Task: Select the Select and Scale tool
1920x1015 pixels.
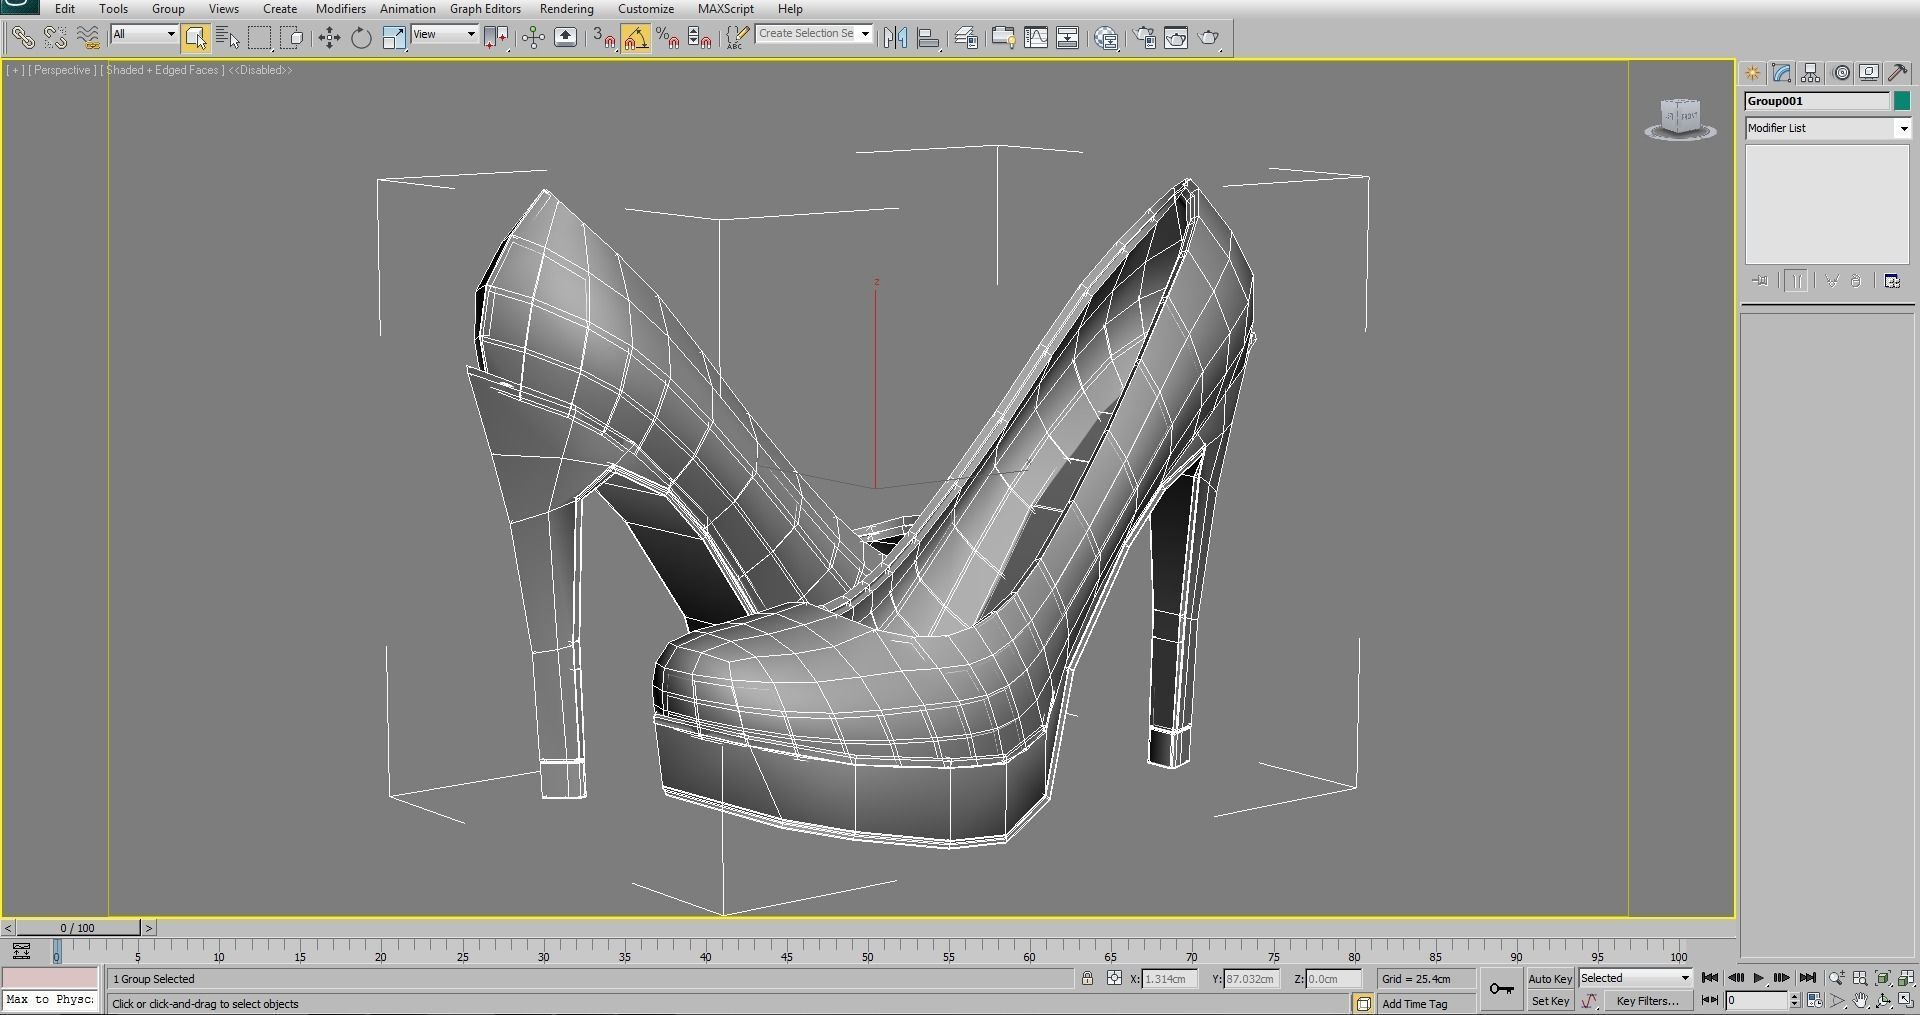Action: (394, 38)
